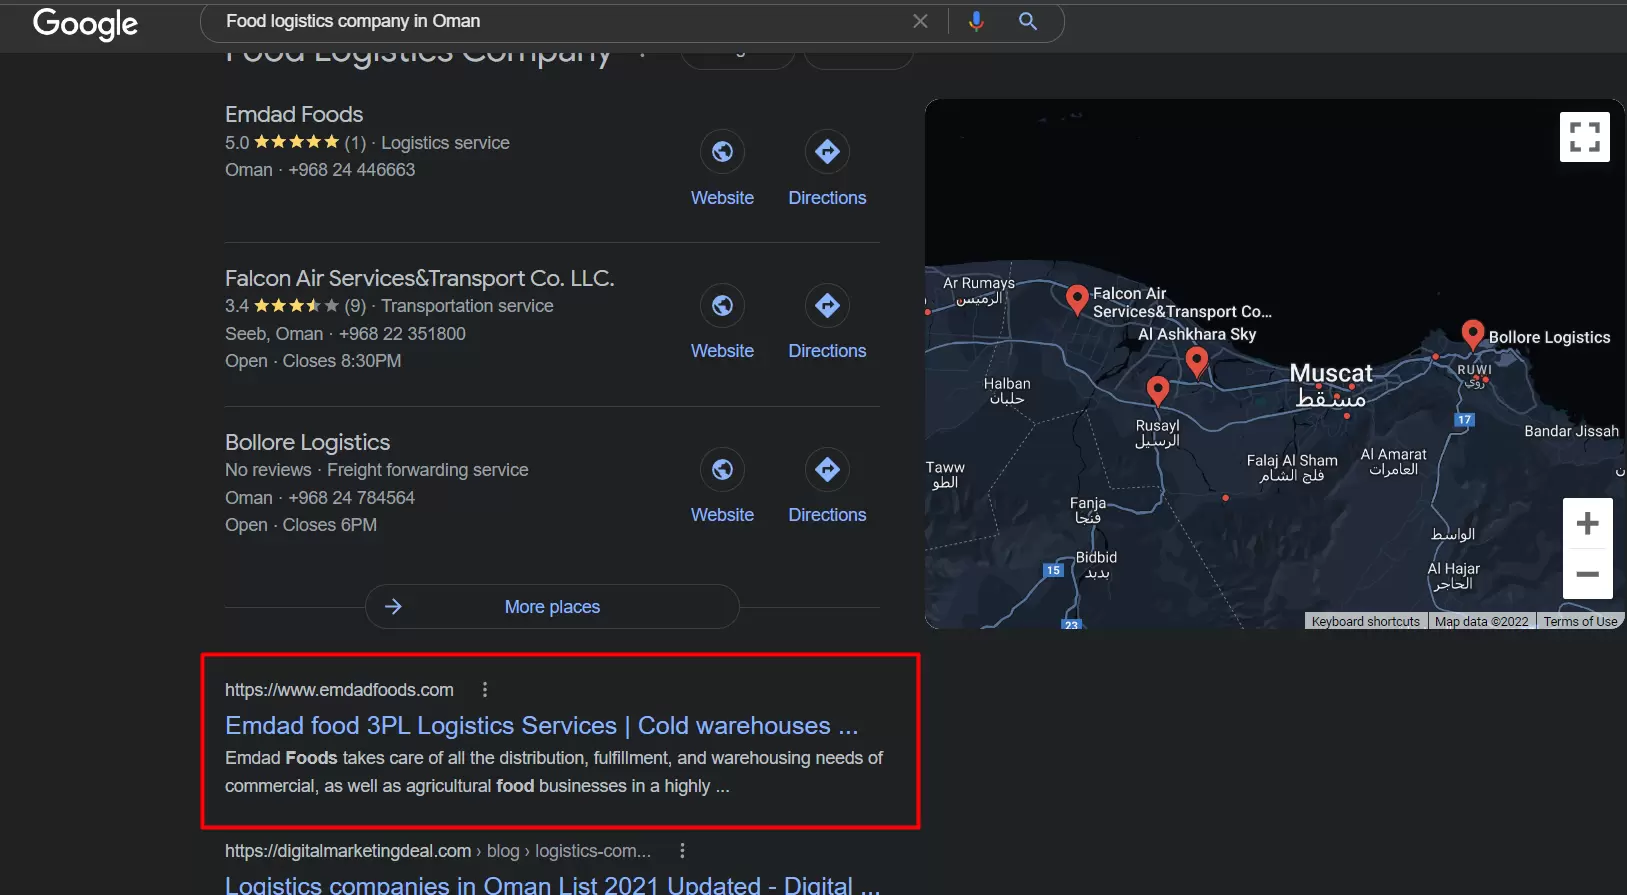Open options menu for emdadfoods.com result
This screenshot has height=895, width=1627.
coord(485,690)
